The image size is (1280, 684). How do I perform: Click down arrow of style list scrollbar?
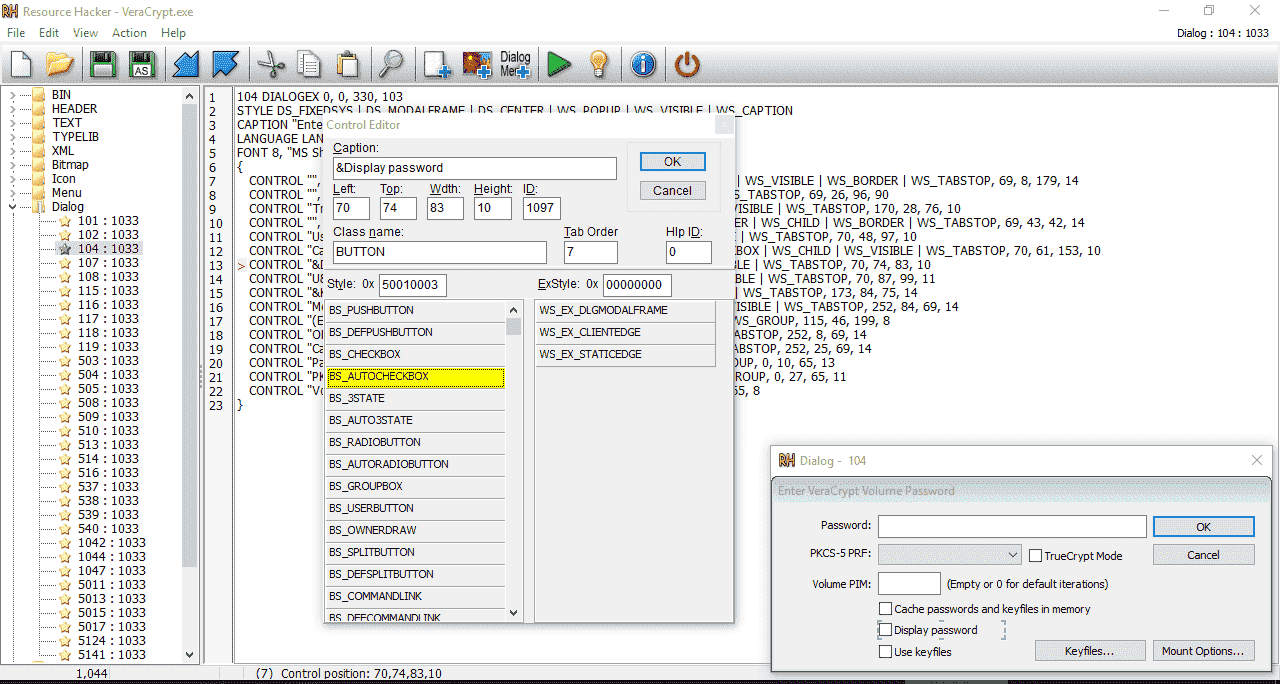pos(514,613)
